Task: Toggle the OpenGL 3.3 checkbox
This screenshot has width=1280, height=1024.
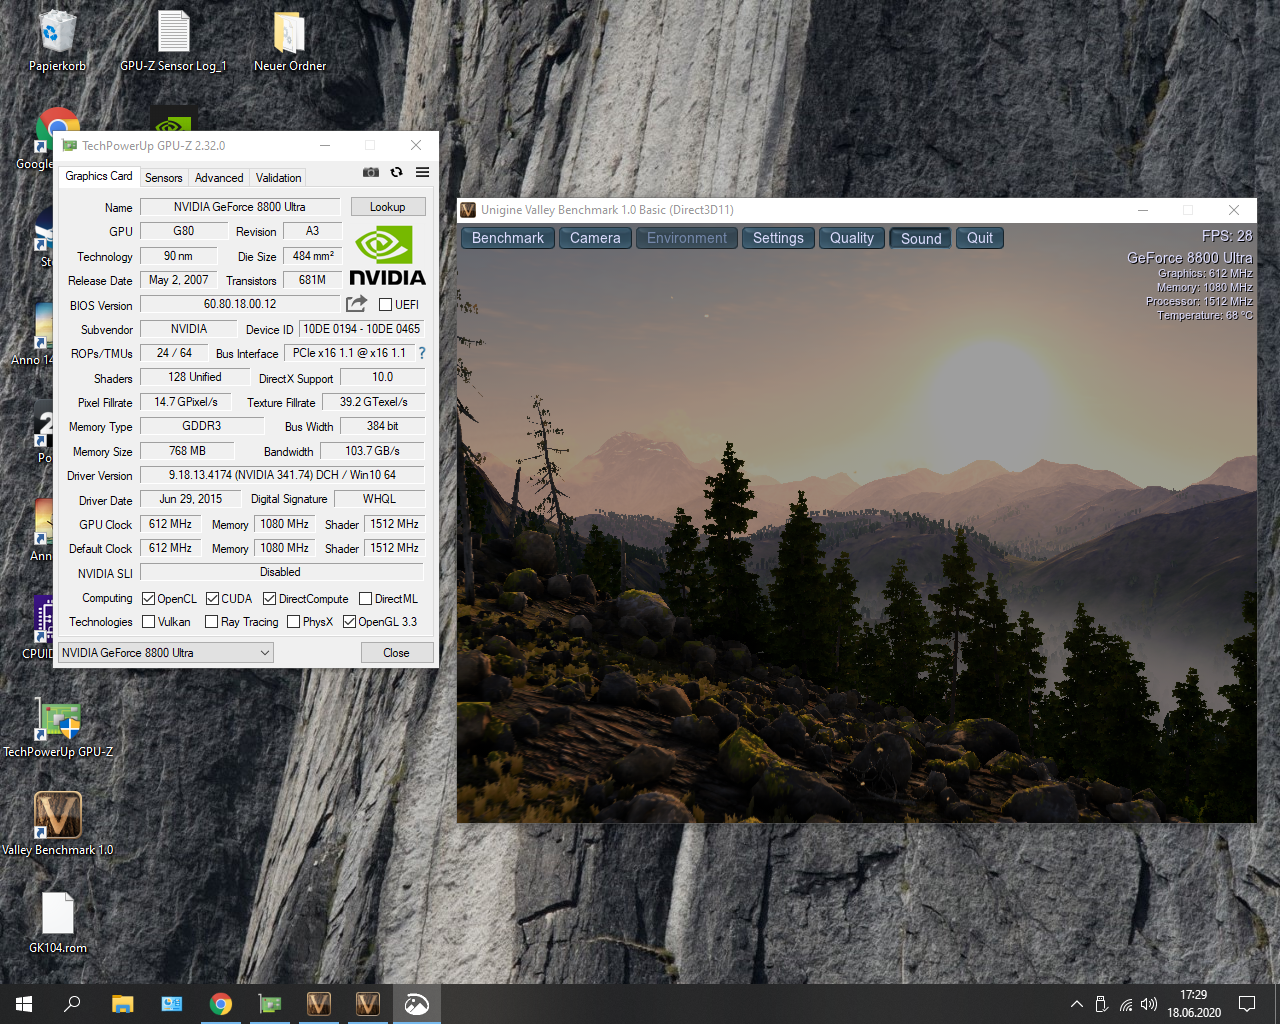Action: point(349,622)
